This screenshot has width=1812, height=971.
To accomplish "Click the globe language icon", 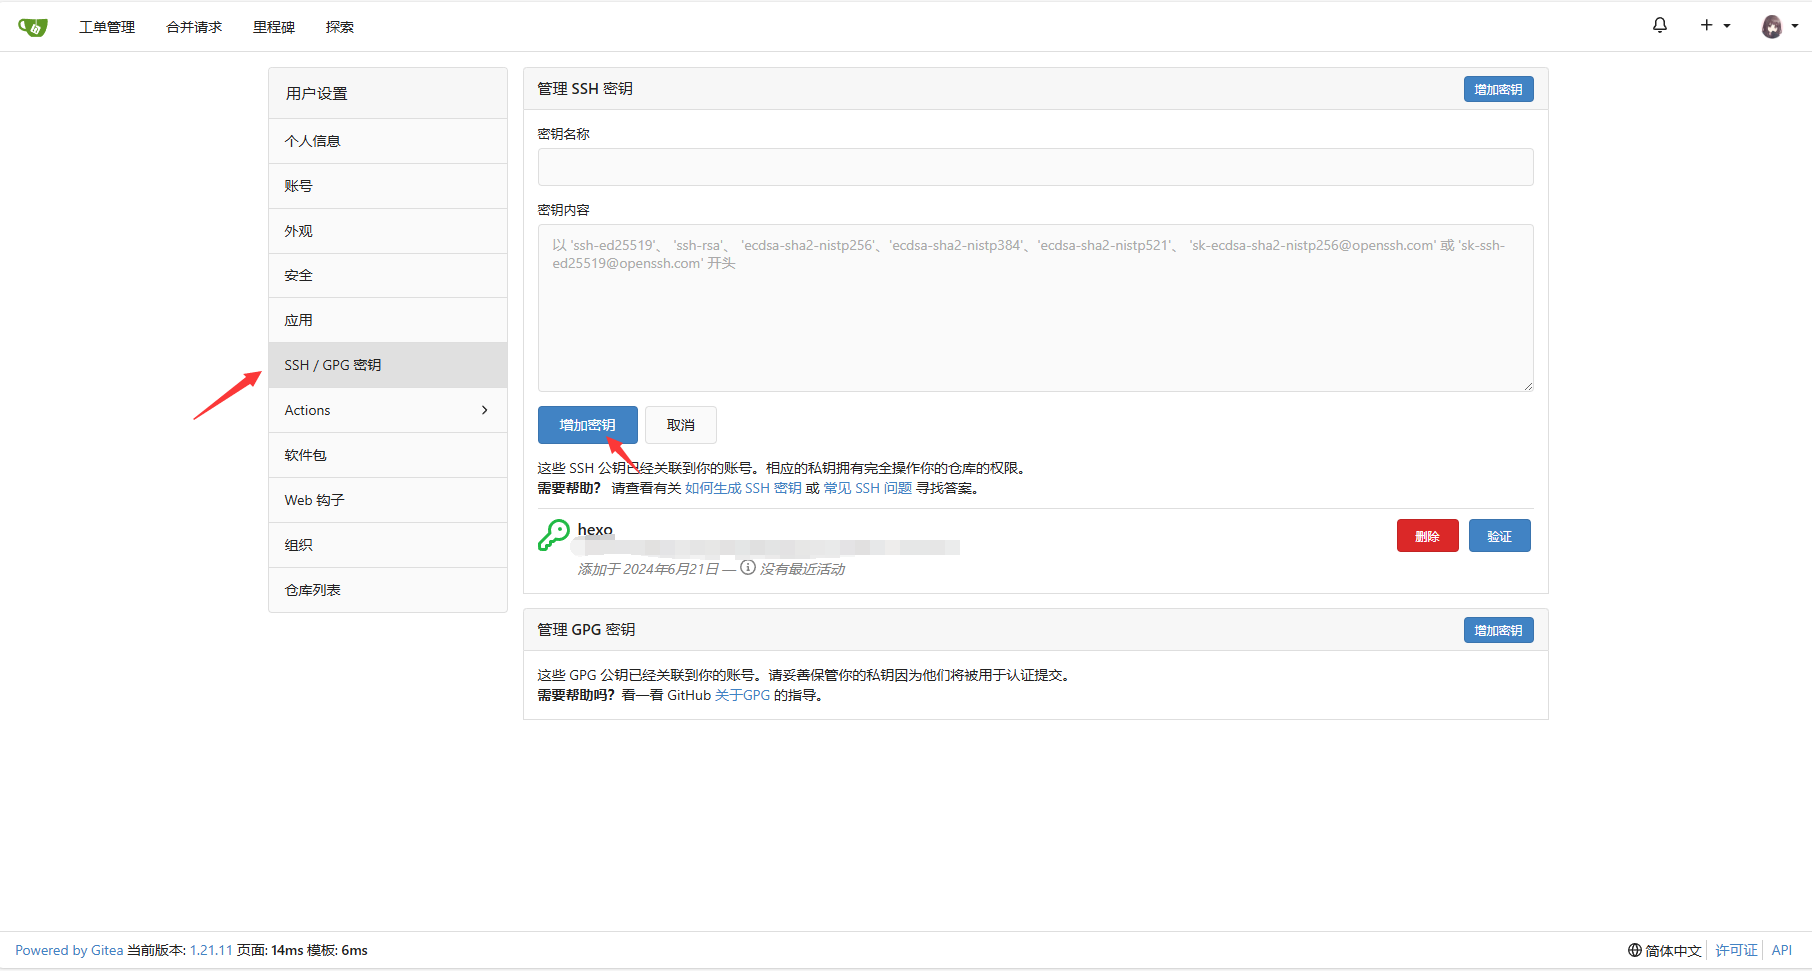I will [1634, 950].
